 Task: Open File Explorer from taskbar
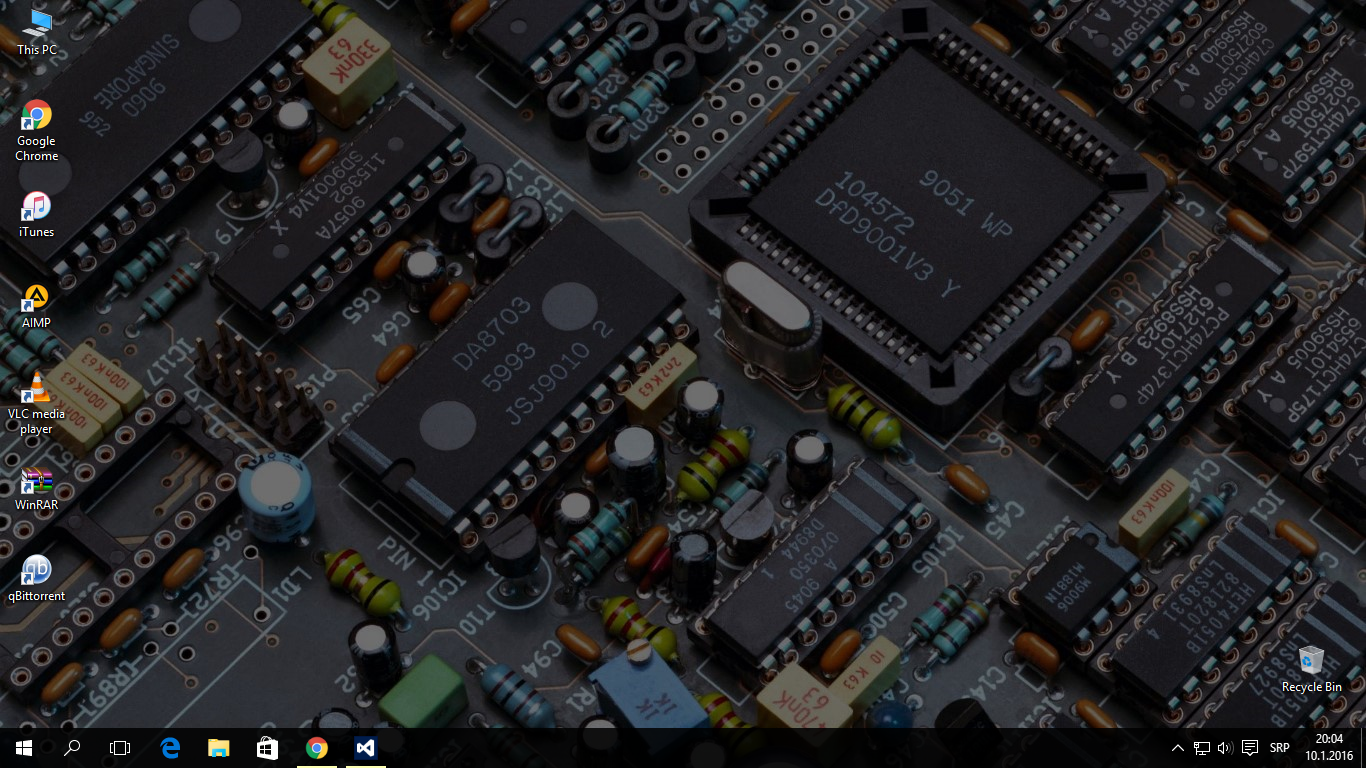218,747
